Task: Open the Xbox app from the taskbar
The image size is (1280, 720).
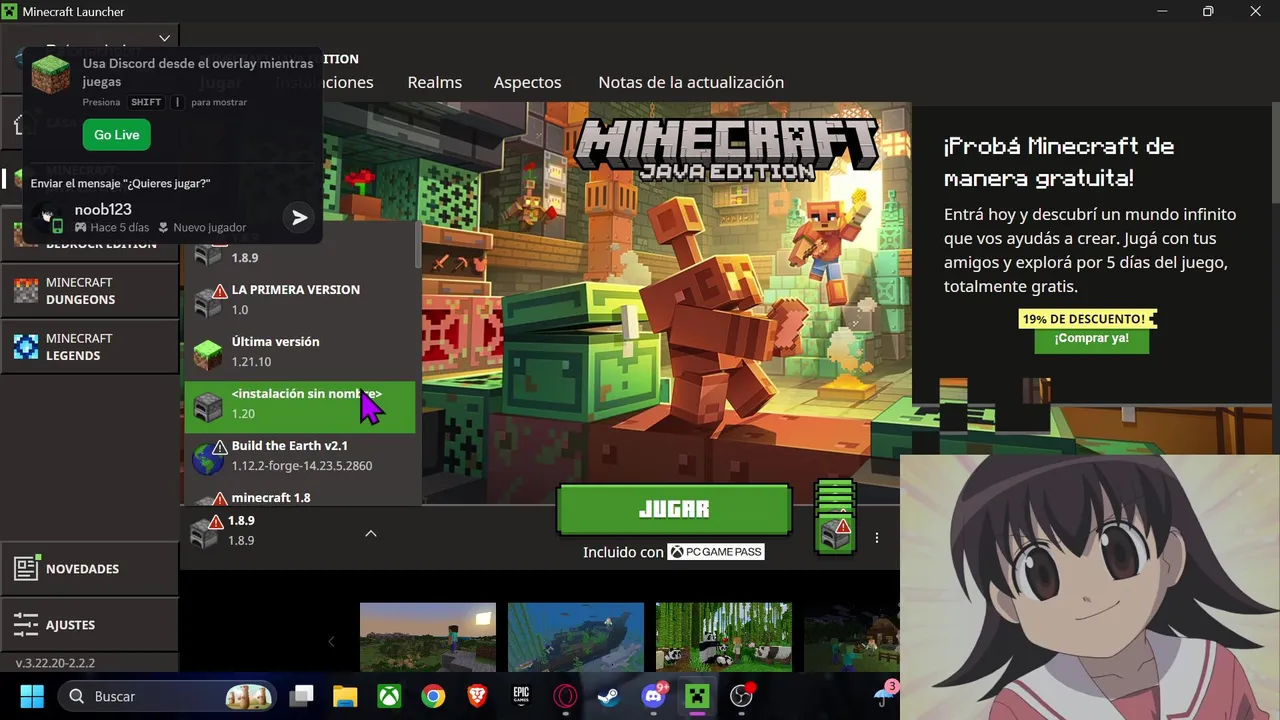Action: (389, 696)
